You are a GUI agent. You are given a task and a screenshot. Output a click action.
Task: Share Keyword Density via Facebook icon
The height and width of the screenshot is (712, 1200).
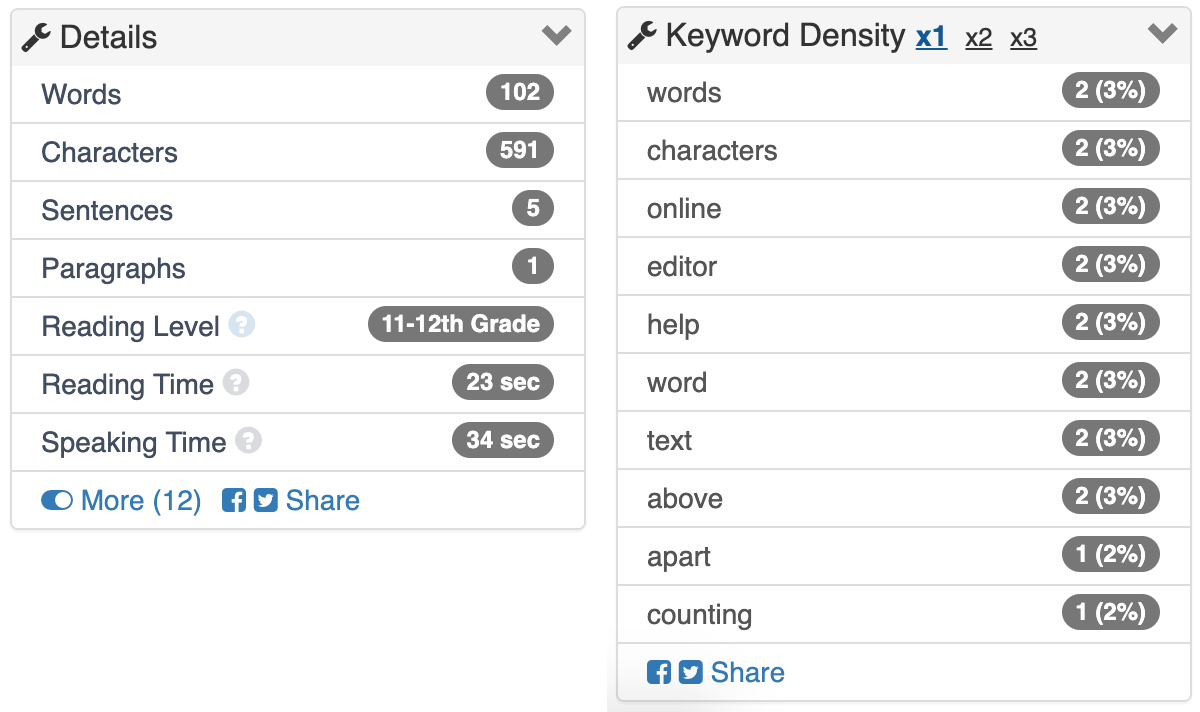tap(659, 673)
